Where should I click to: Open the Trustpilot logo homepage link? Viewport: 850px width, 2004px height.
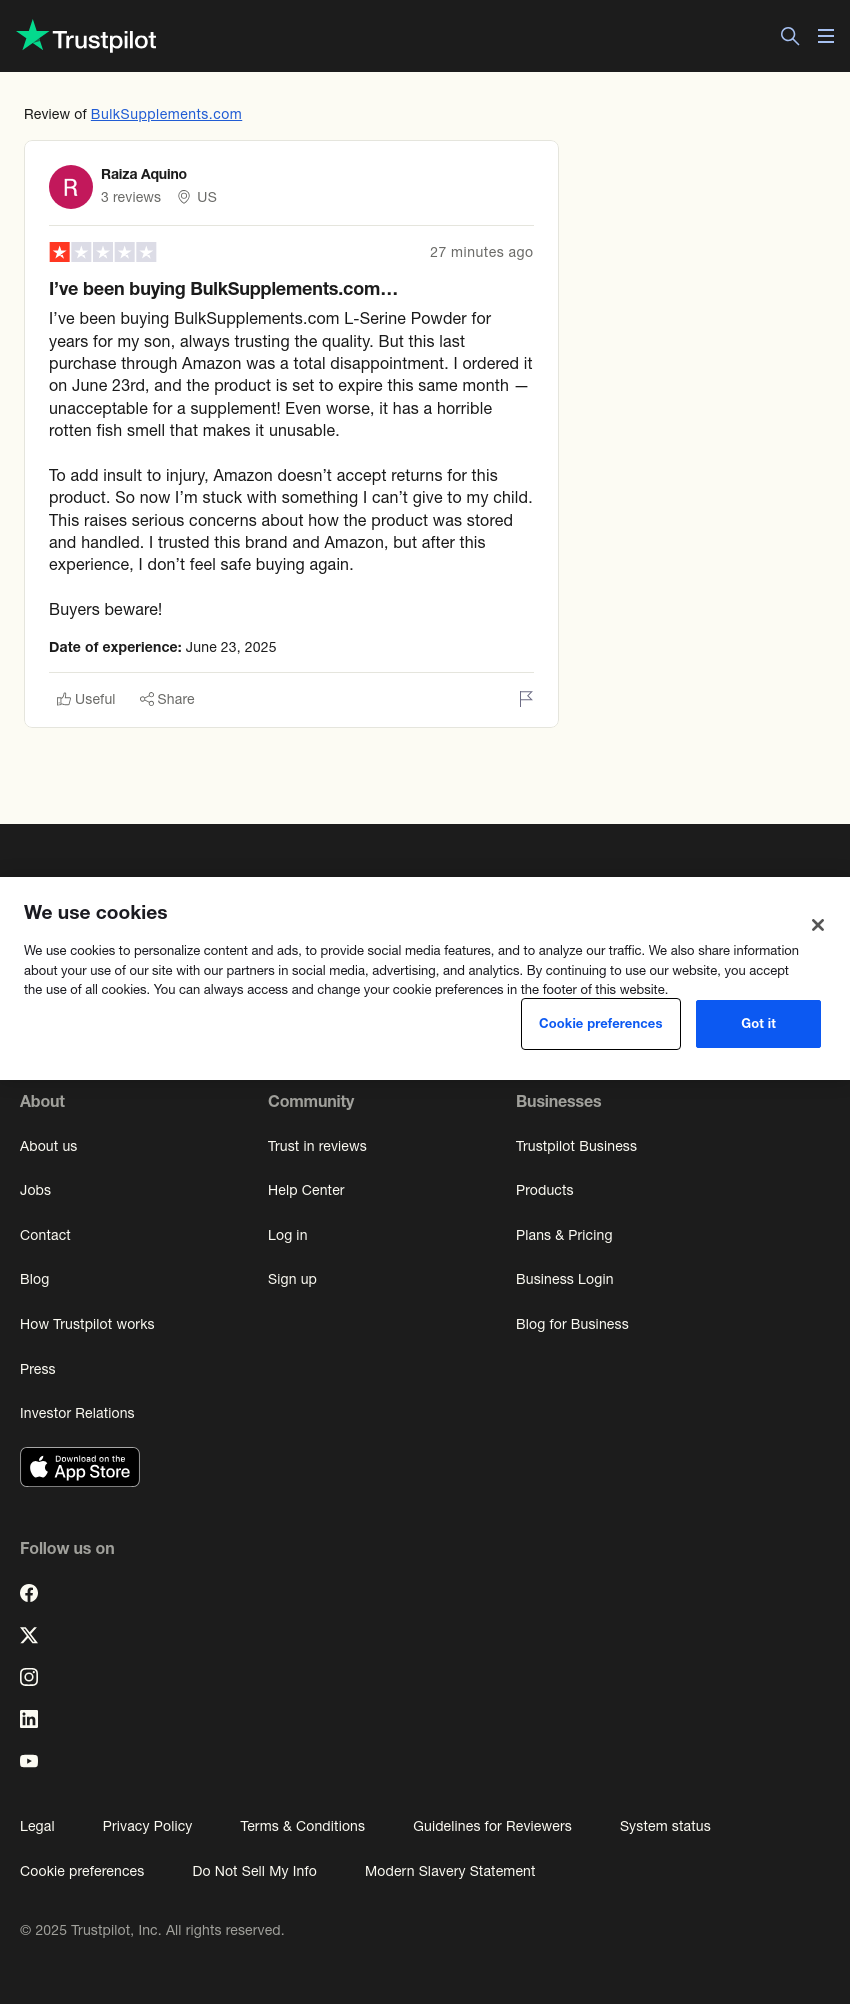(x=86, y=36)
